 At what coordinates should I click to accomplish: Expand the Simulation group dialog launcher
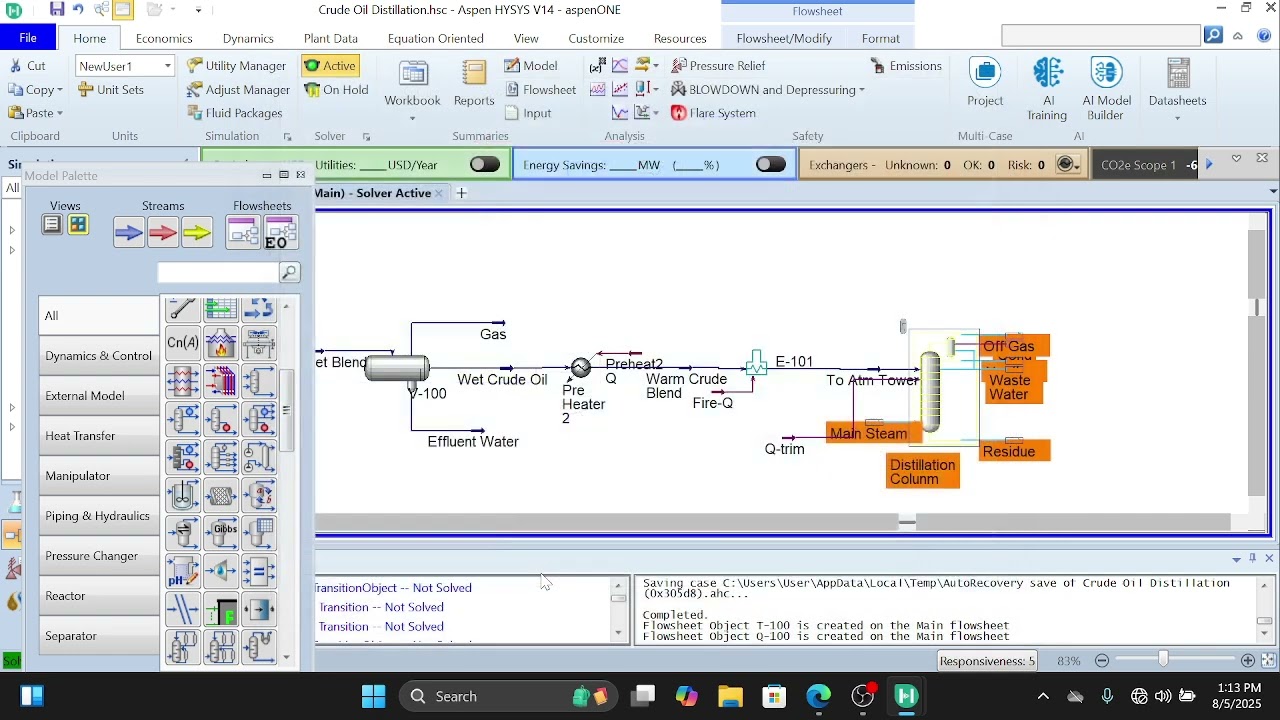[287, 137]
